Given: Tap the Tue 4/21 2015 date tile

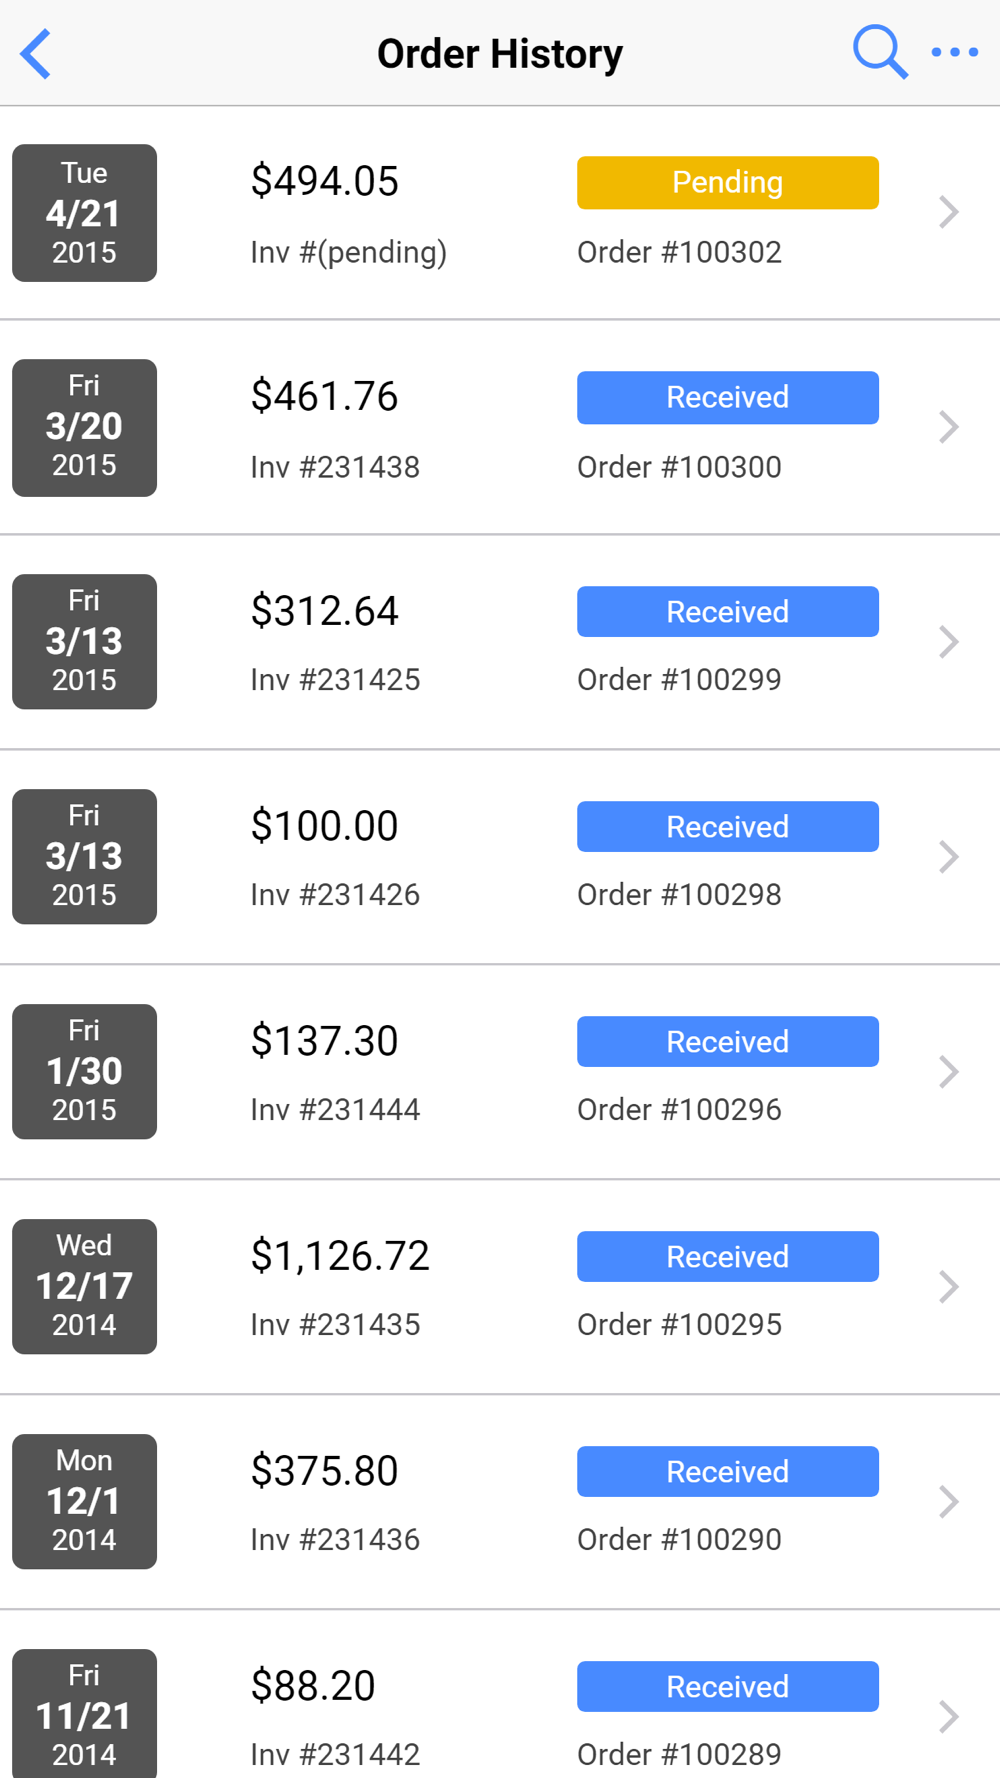Looking at the screenshot, I should 84,213.
